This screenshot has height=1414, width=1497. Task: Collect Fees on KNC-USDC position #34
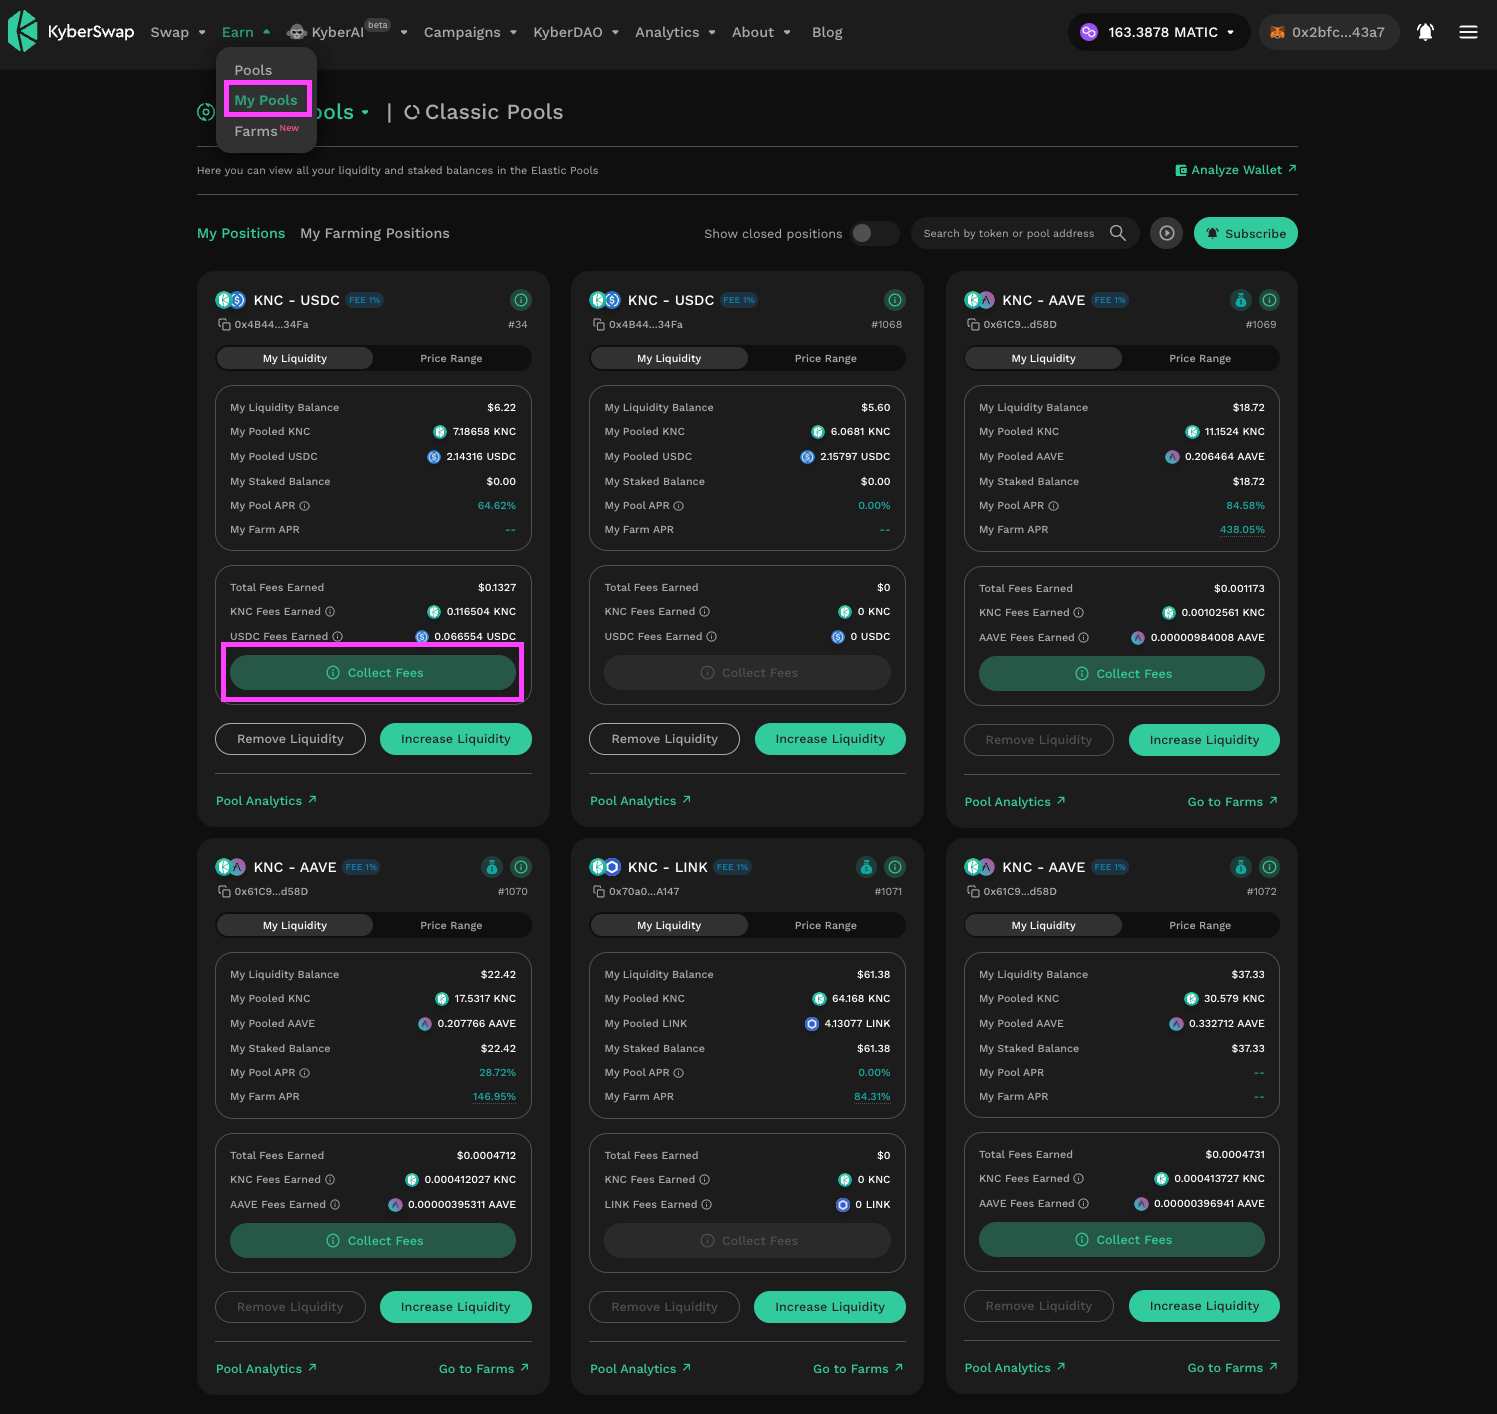pyautogui.click(x=373, y=673)
